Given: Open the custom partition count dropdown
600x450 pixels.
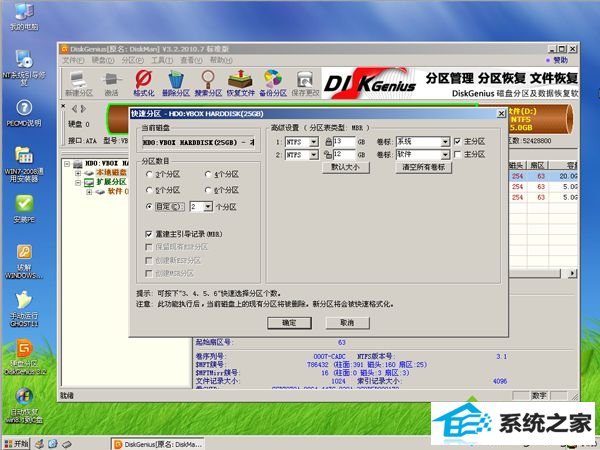Looking at the screenshot, I should [x=208, y=207].
